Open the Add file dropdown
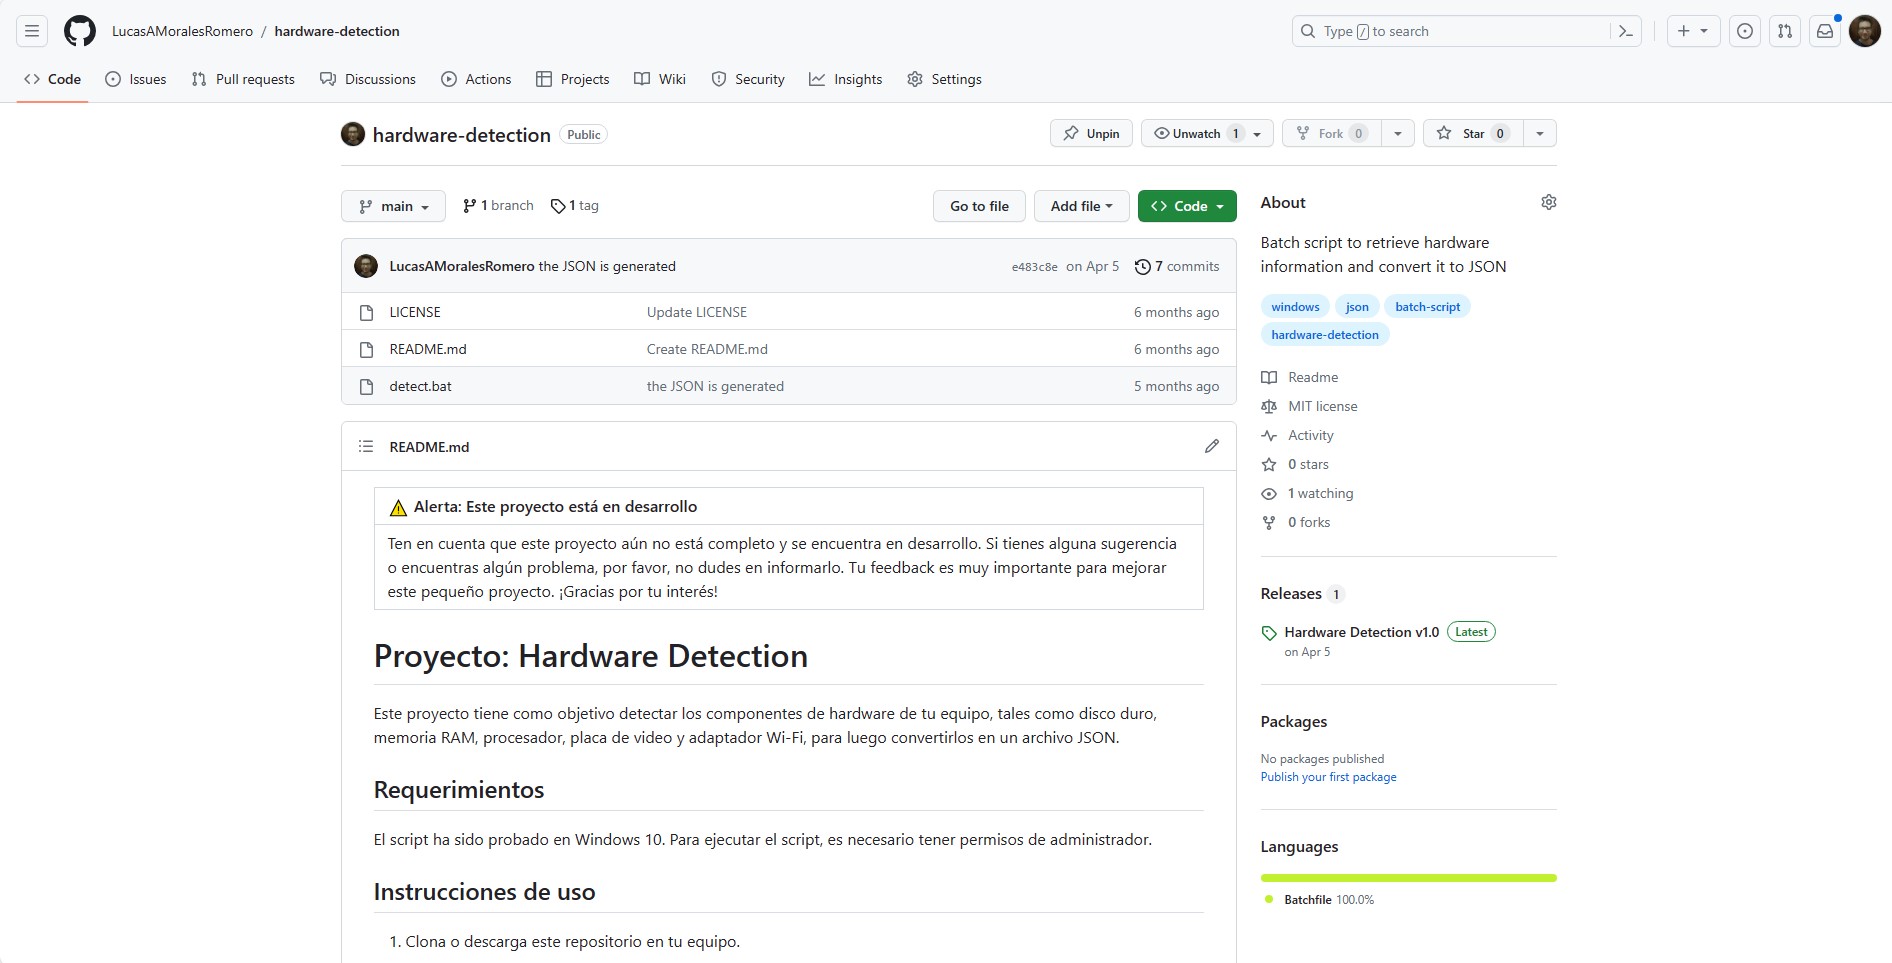The height and width of the screenshot is (963, 1892). [x=1081, y=206]
